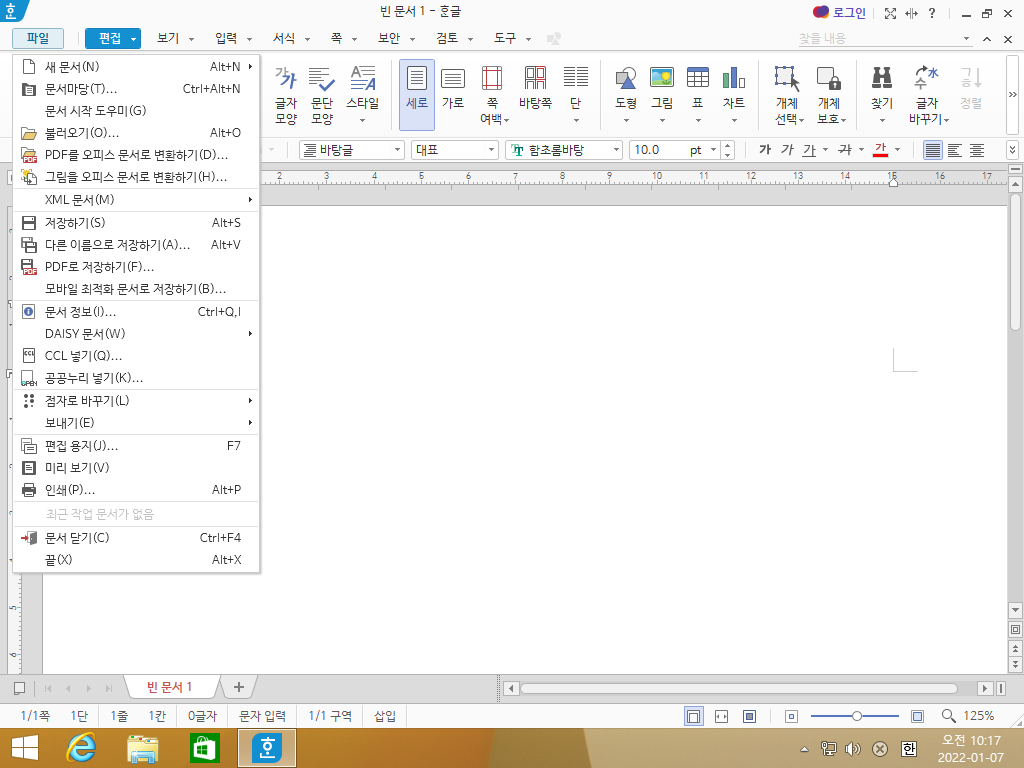Select justify paragraph alignment

tap(933, 150)
